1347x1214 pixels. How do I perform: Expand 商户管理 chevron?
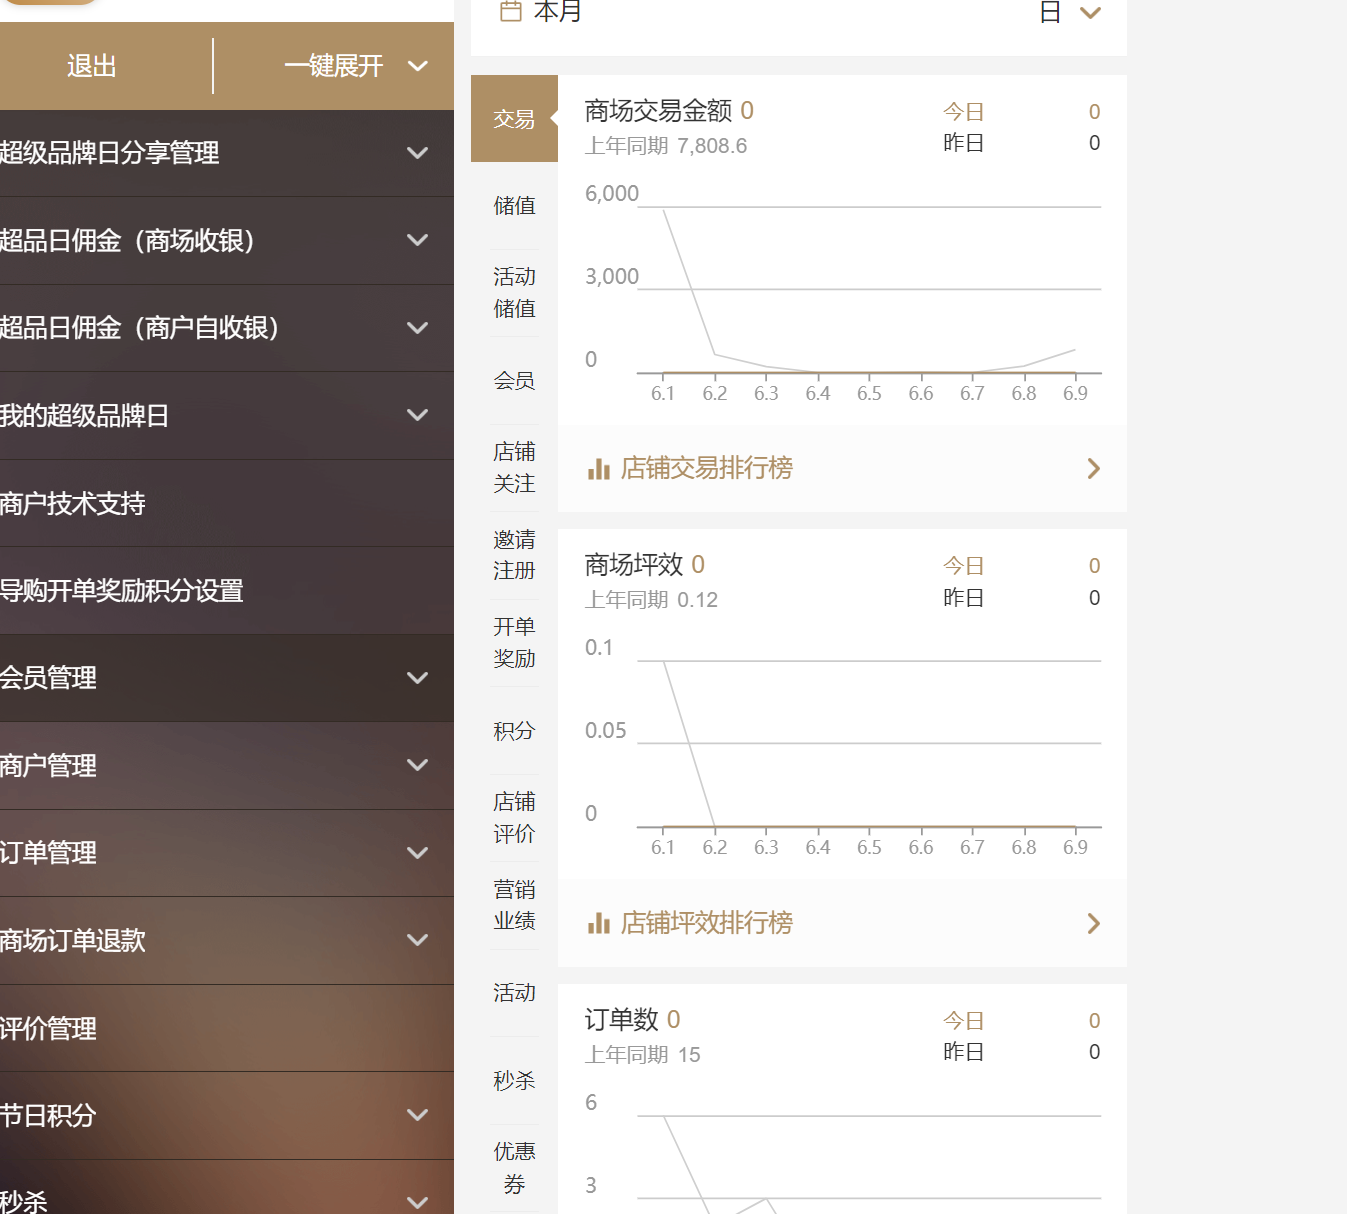(x=418, y=765)
